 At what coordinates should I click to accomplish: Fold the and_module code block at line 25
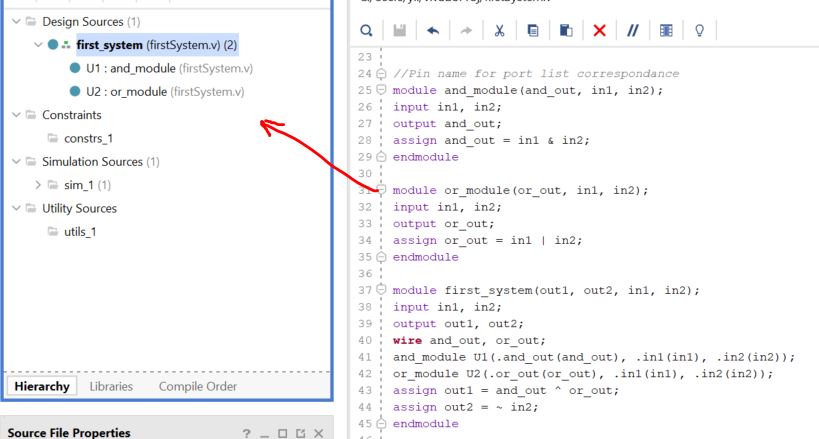pyautogui.click(x=380, y=91)
